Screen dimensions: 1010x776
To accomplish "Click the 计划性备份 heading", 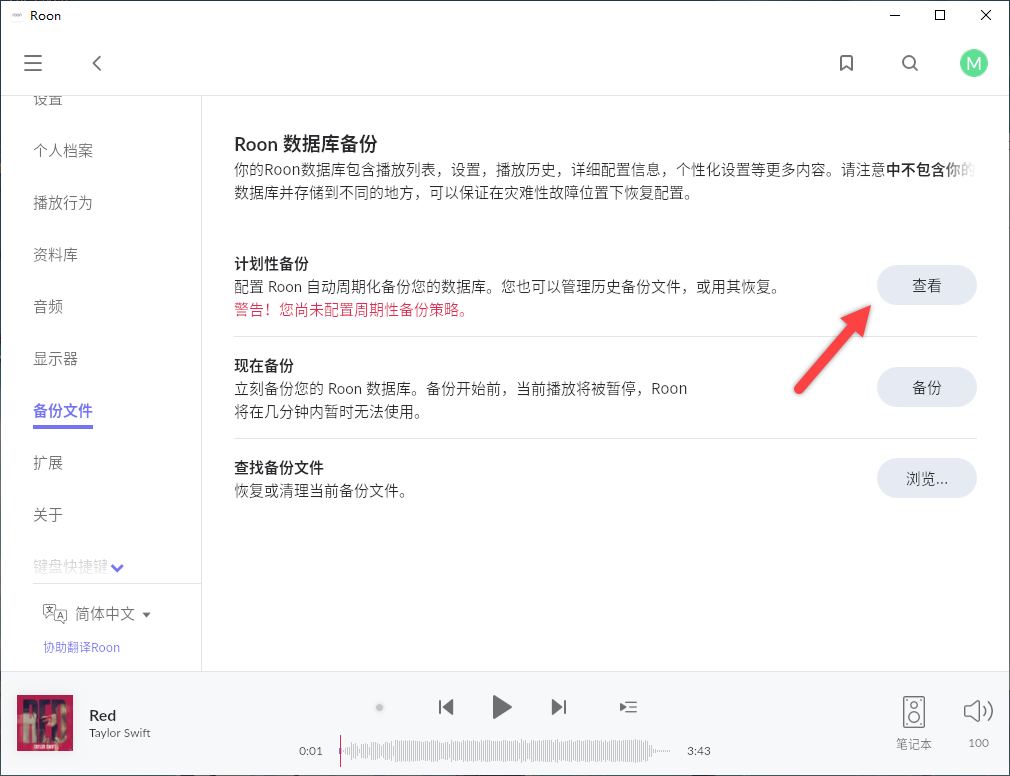I will coord(271,263).
